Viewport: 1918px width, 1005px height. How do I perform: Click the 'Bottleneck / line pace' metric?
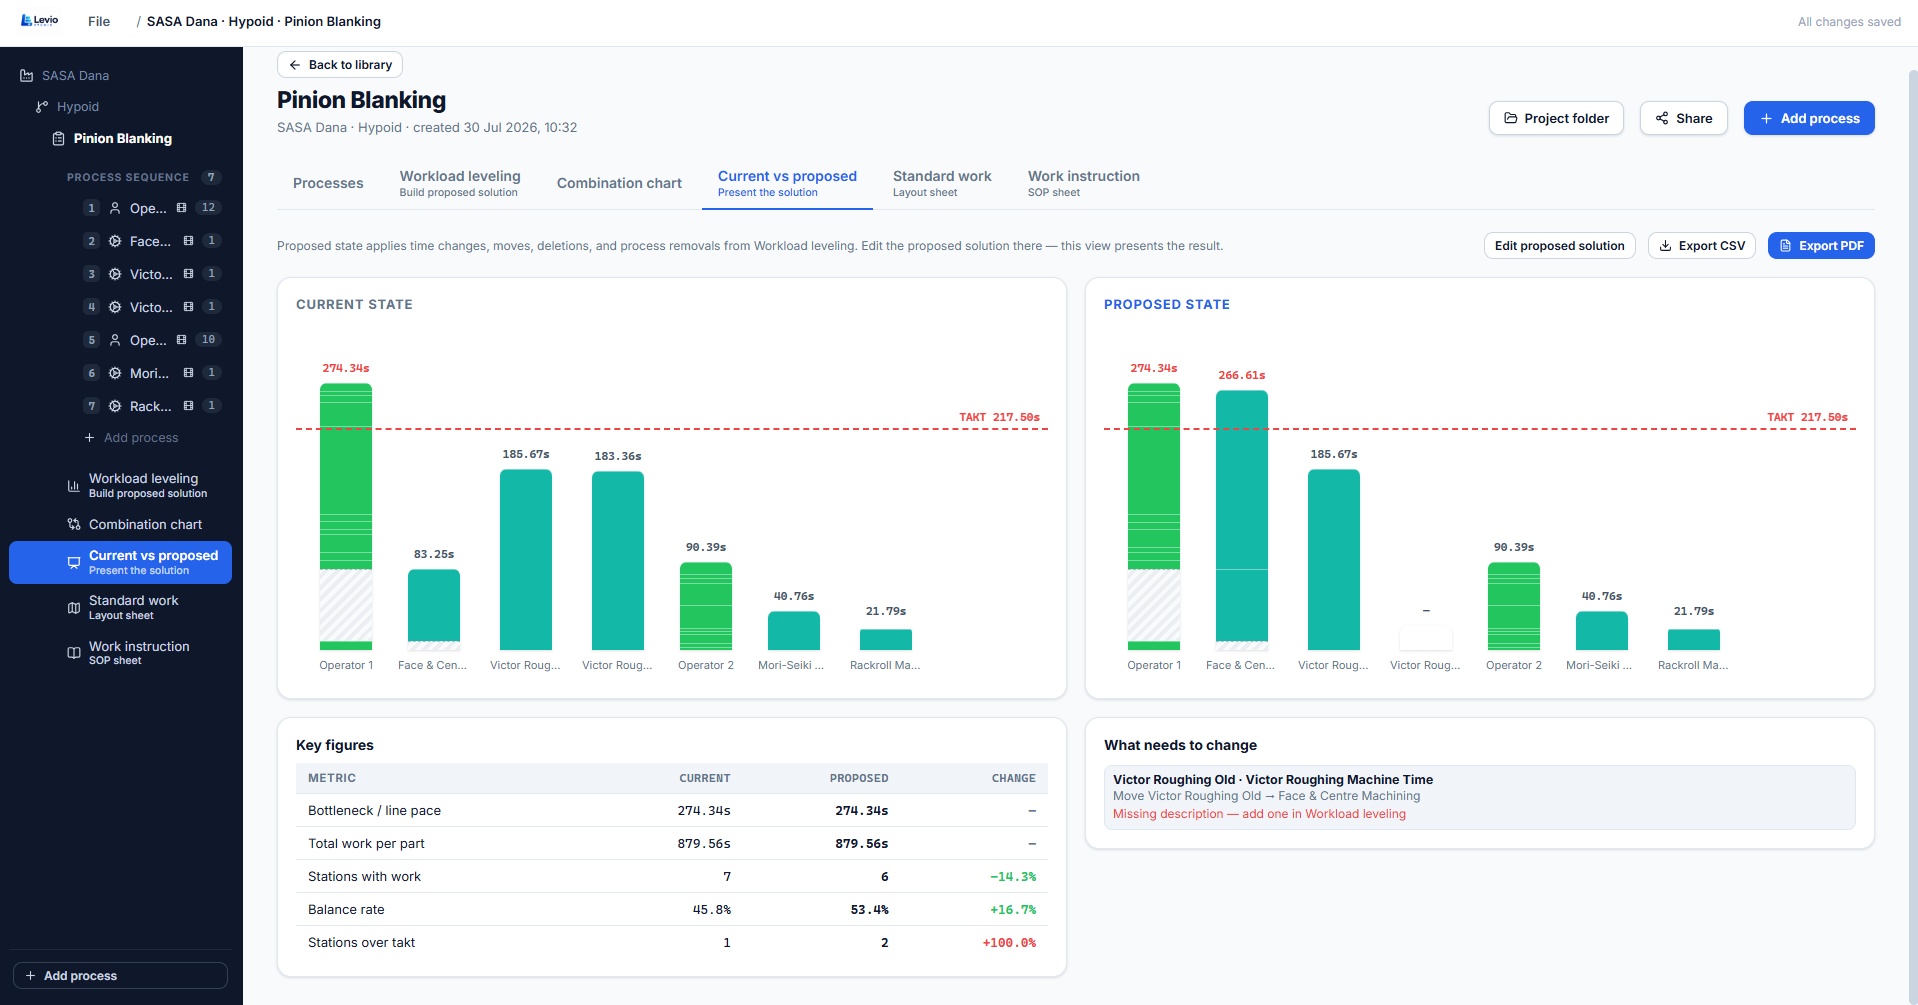tap(374, 811)
